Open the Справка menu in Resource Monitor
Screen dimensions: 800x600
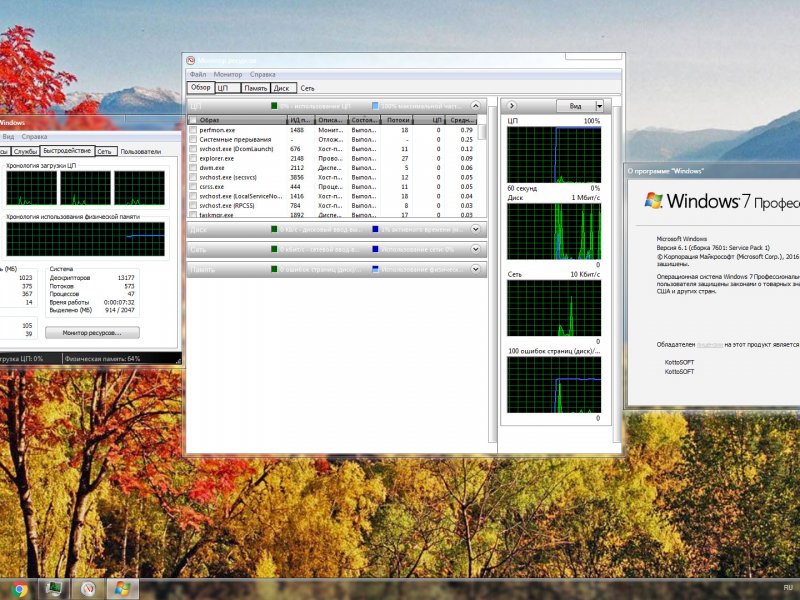[x=262, y=74]
